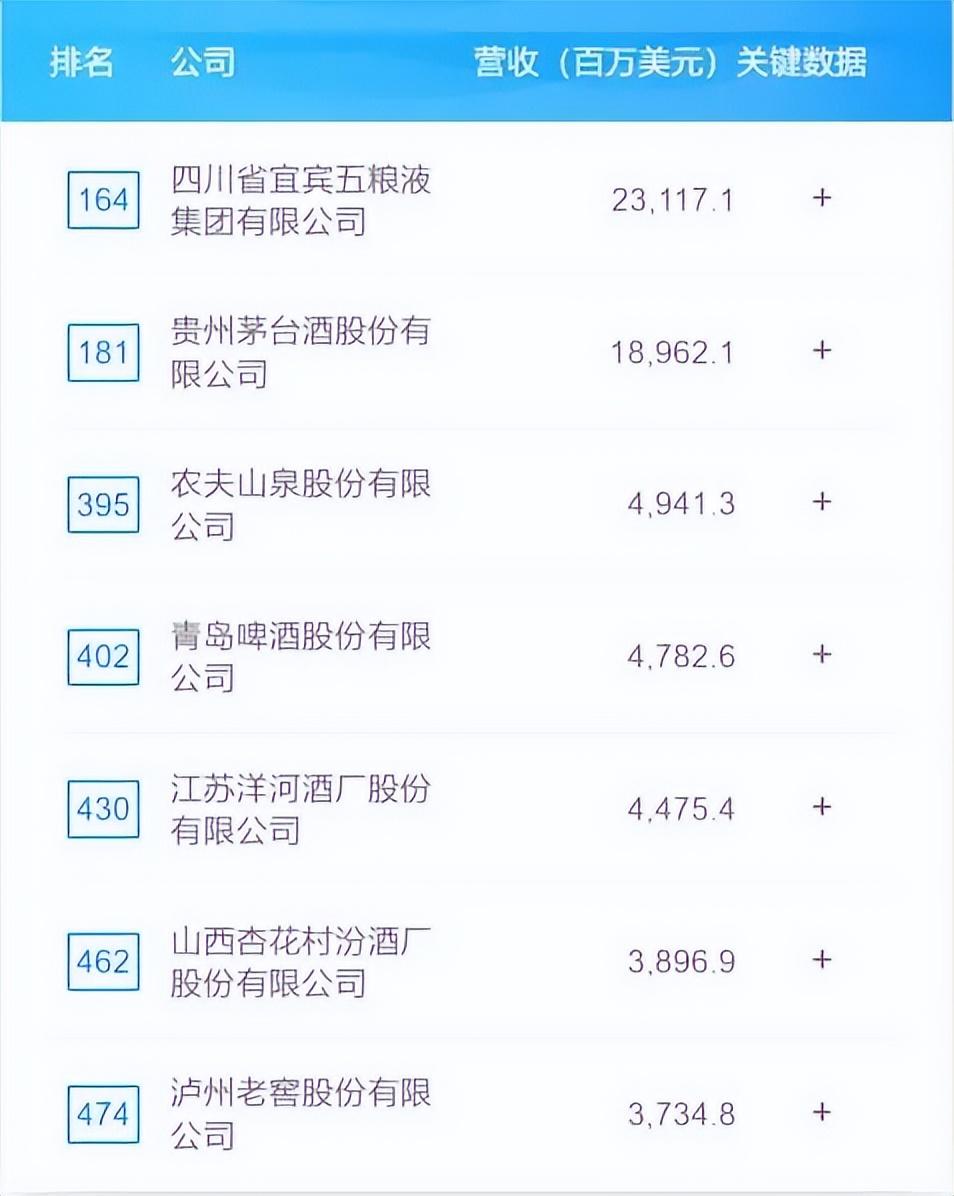Viewport: 954px width, 1196px height.
Task: Click rank badge 430
Action: [103, 809]
